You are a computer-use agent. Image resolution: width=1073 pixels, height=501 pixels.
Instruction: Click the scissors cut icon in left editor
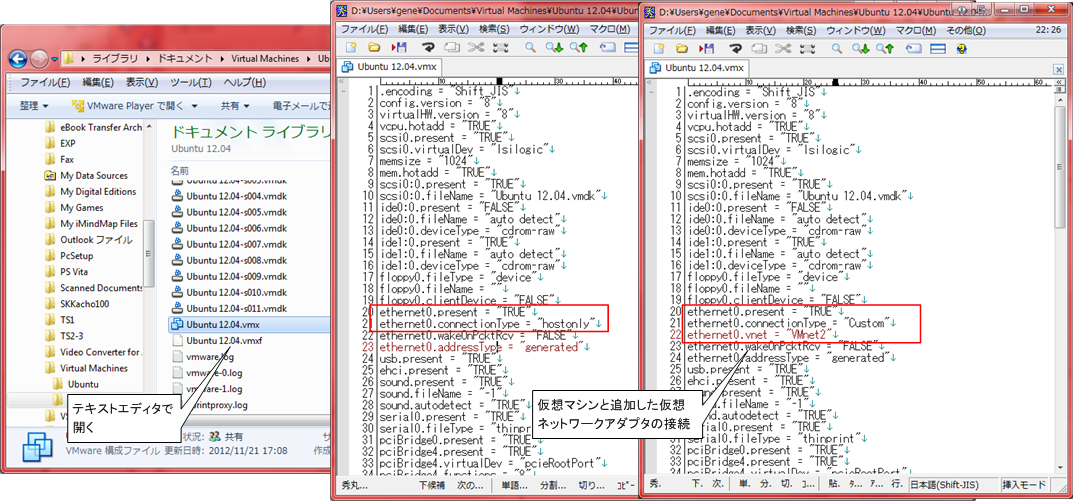point(476,47)
